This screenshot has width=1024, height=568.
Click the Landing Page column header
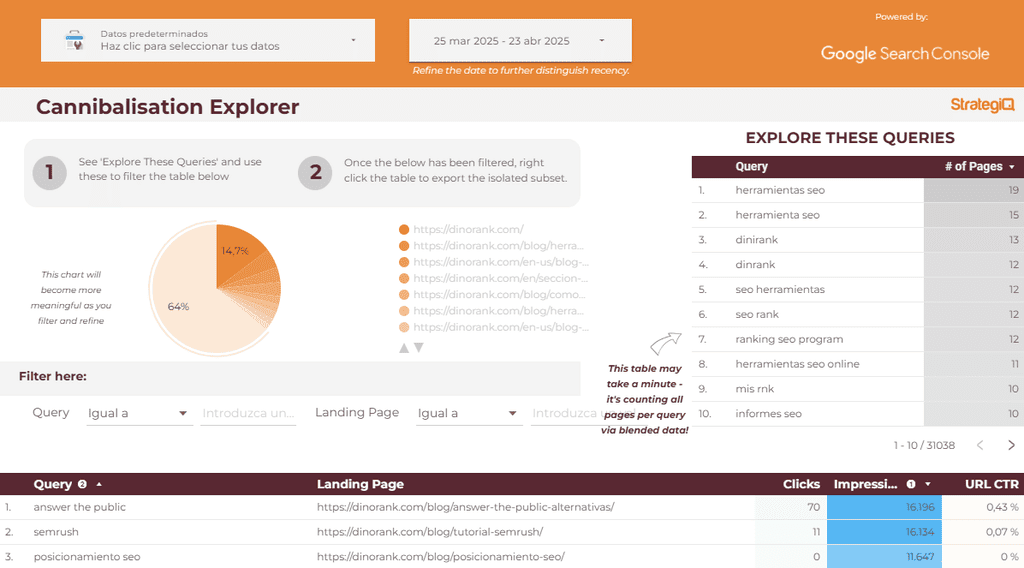tap(360, 484)
